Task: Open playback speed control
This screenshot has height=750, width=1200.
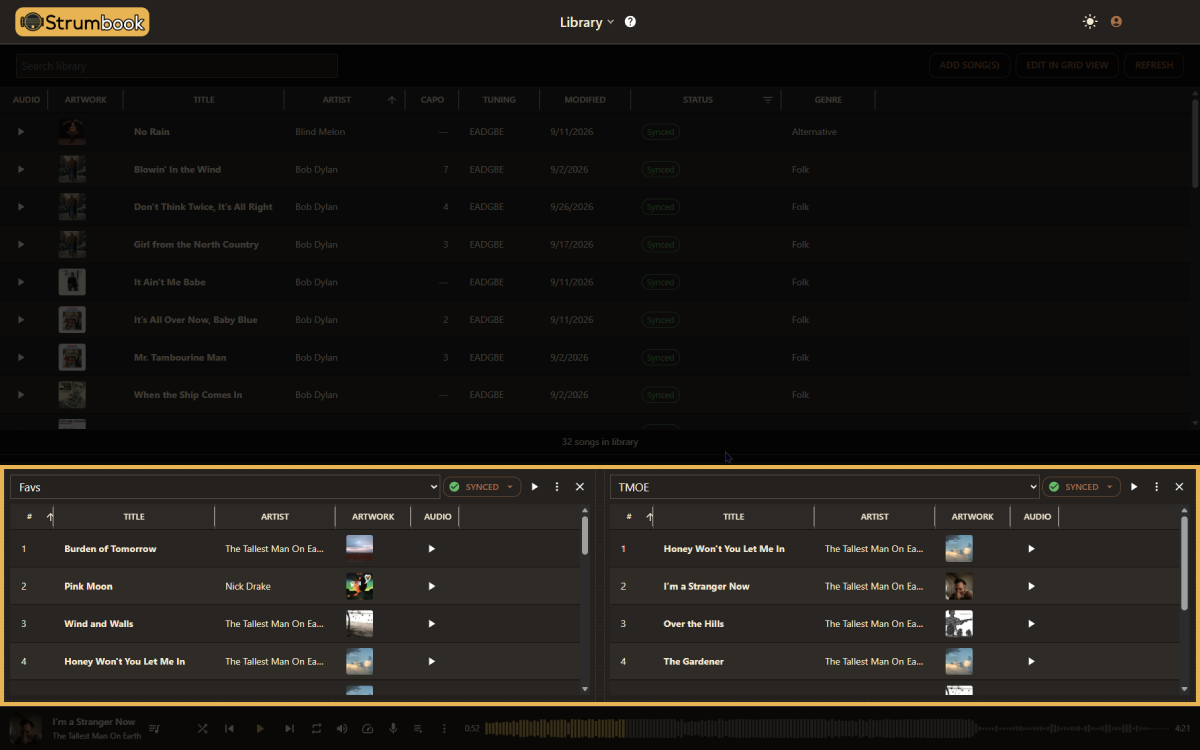Action: coord(367,729)
